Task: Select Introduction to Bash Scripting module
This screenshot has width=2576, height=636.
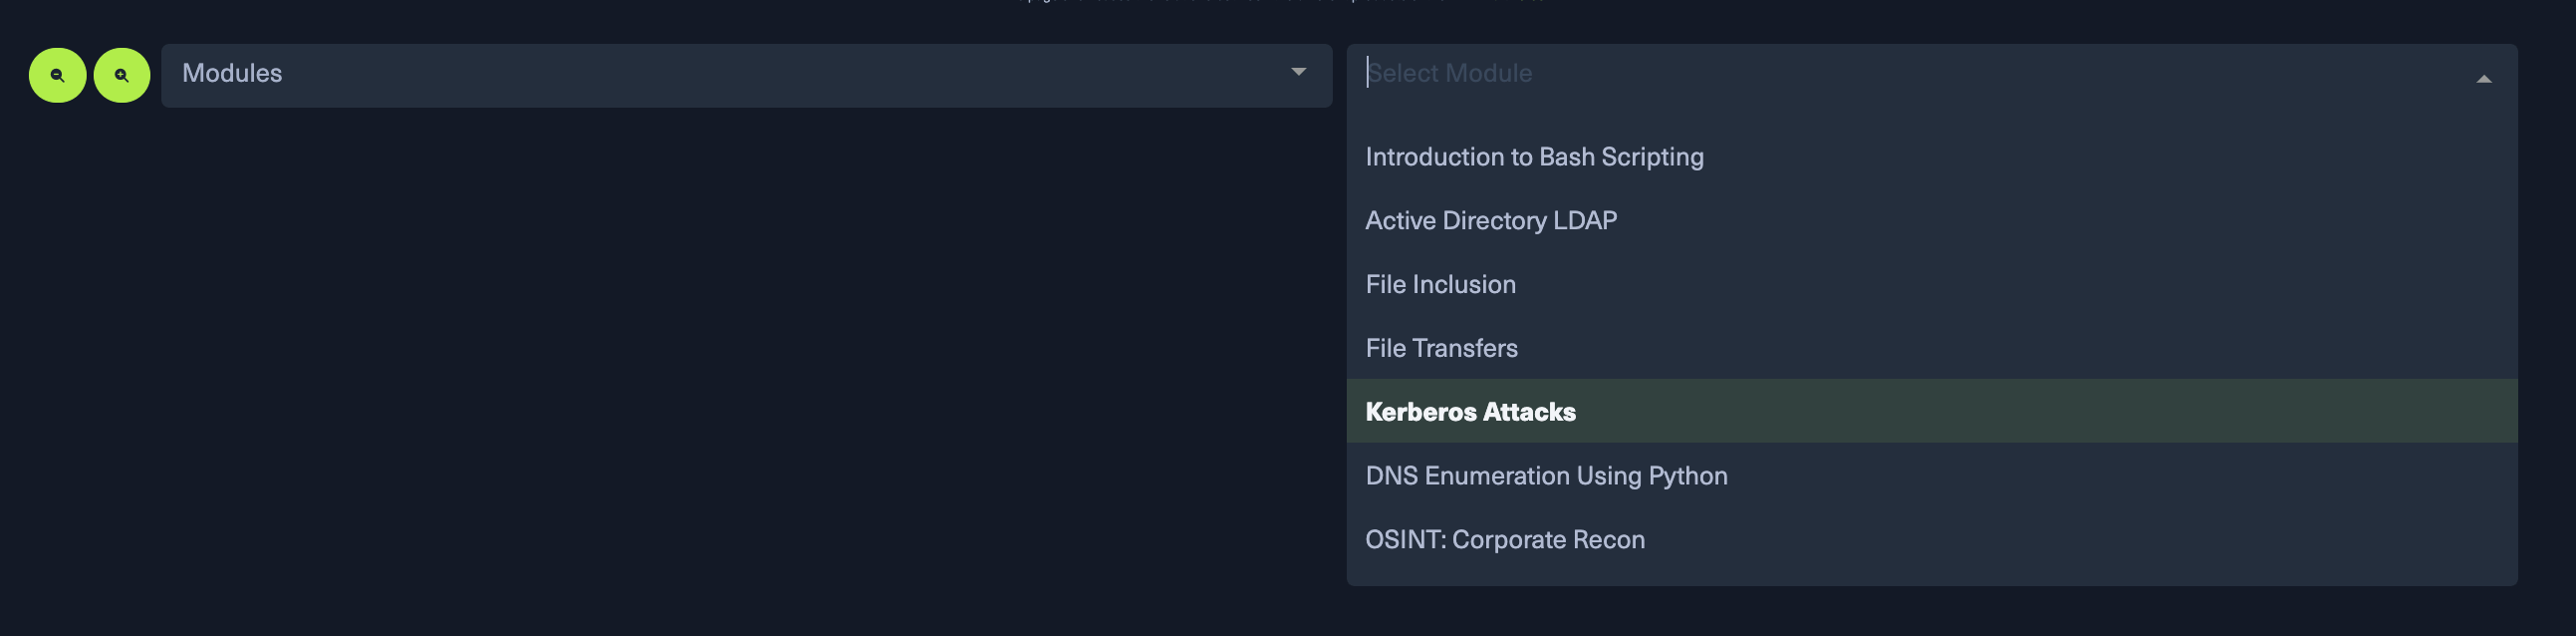Action: tap(1534, 157)
